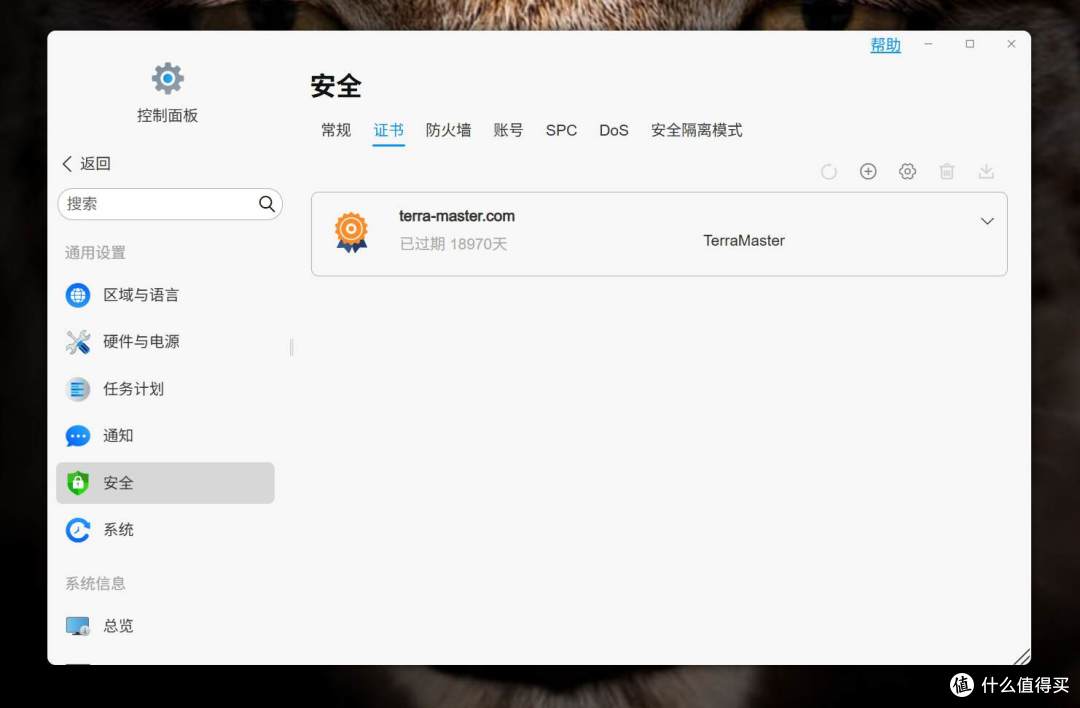Image resolution: width=1080 pixels, height=708 pixels.
Task: Go back with 返回 button
Action: [x=86, y=163]
